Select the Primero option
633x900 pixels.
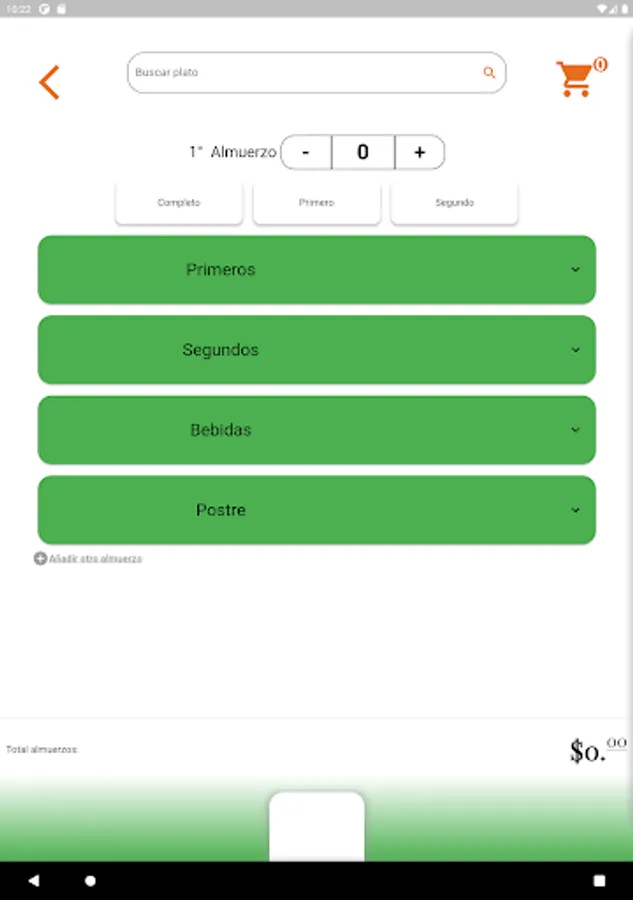(x=316, y=203)
